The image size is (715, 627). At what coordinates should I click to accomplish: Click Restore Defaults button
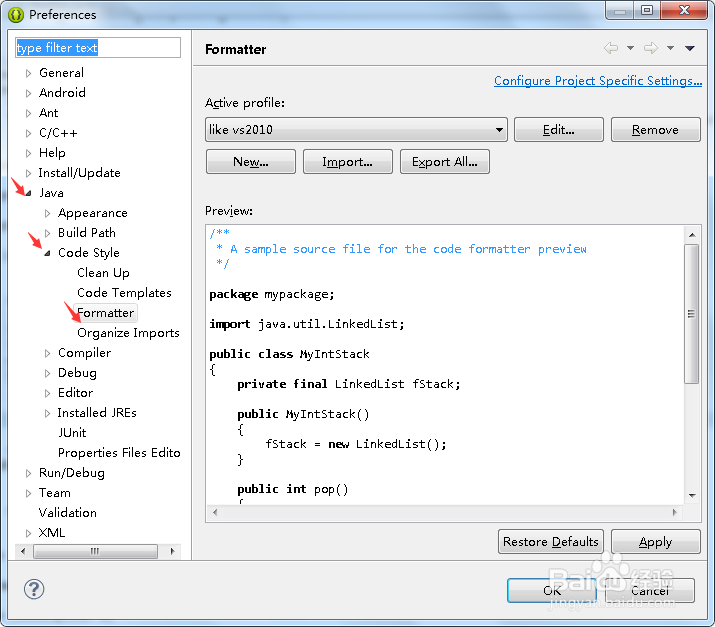[550, 542]
